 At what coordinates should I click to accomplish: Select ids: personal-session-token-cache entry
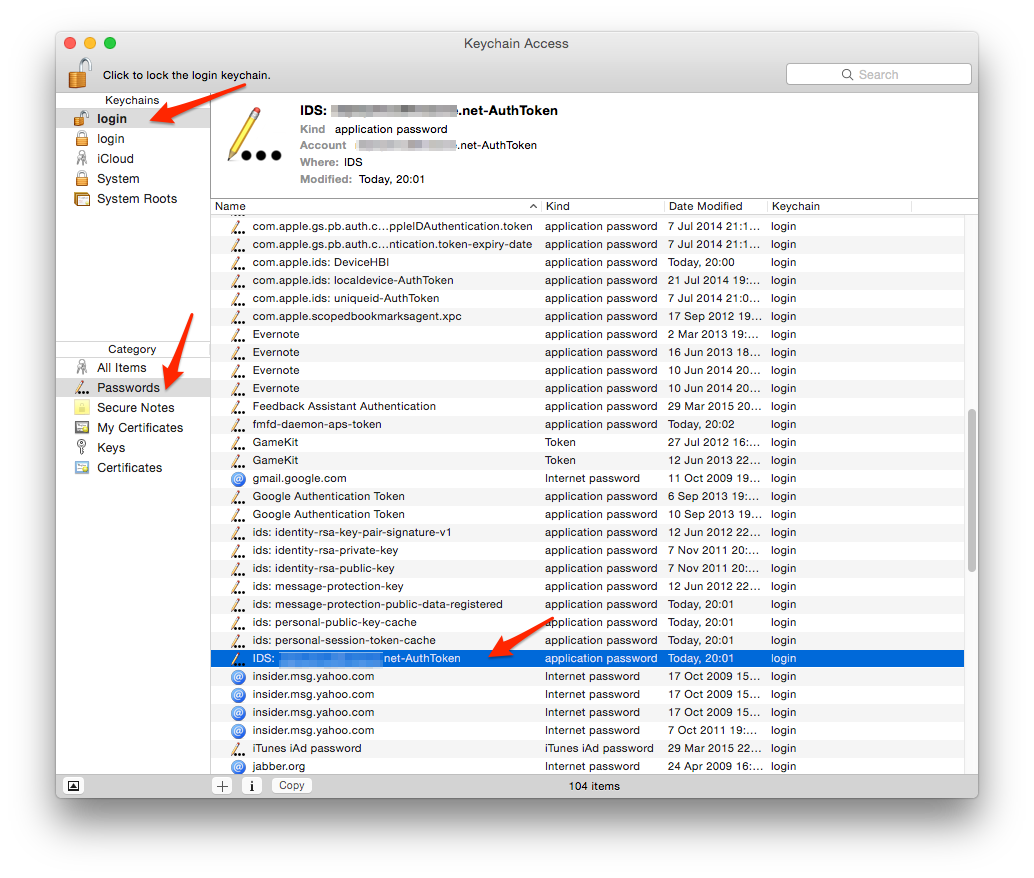587,641
